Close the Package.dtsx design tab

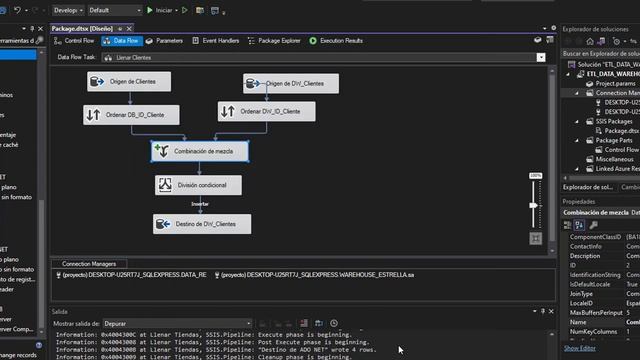(x=129, y=29)
